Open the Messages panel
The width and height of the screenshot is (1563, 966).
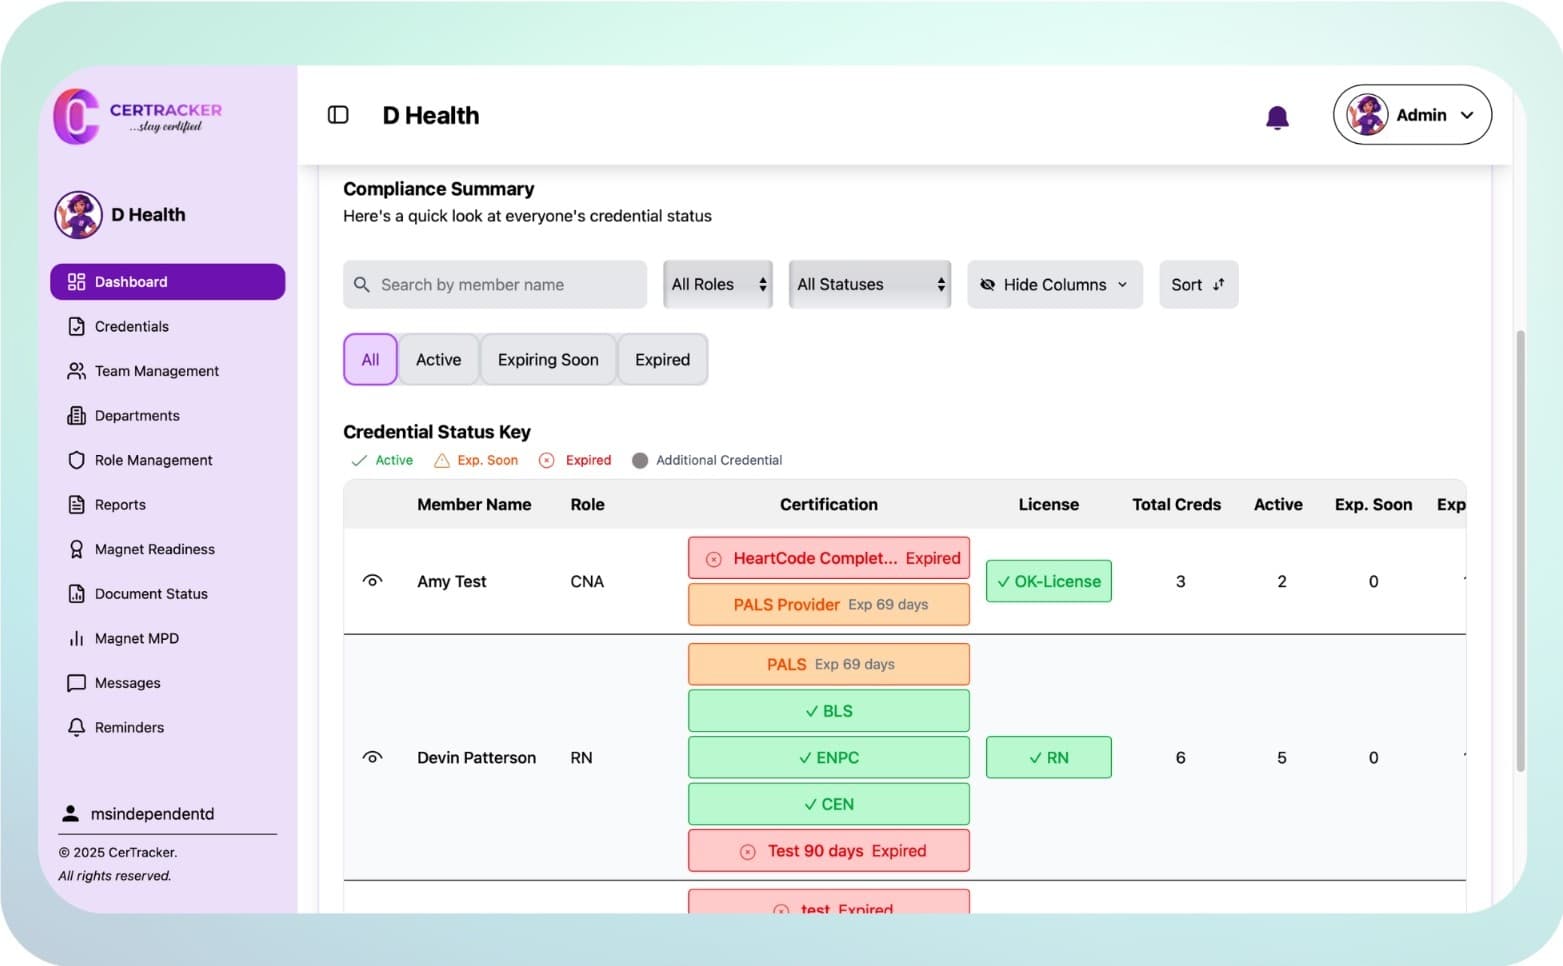[x=127, y=683]
